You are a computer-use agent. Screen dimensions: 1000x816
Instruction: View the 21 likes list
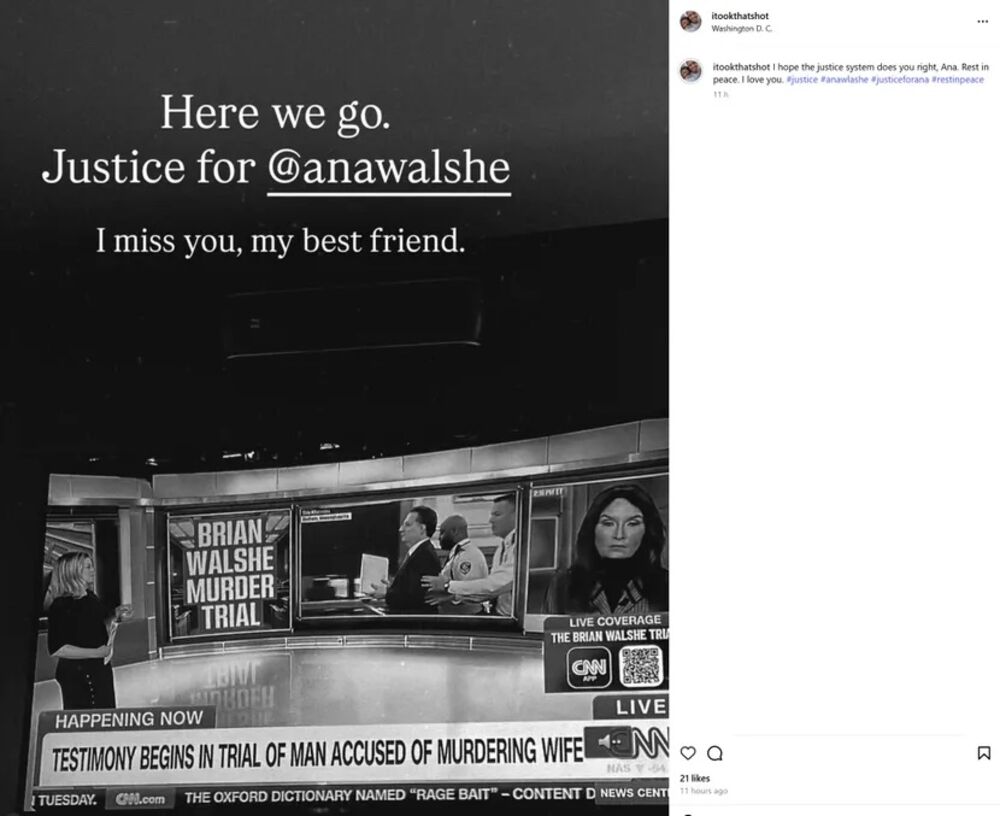pyautogui.click(x=695, y=778)
